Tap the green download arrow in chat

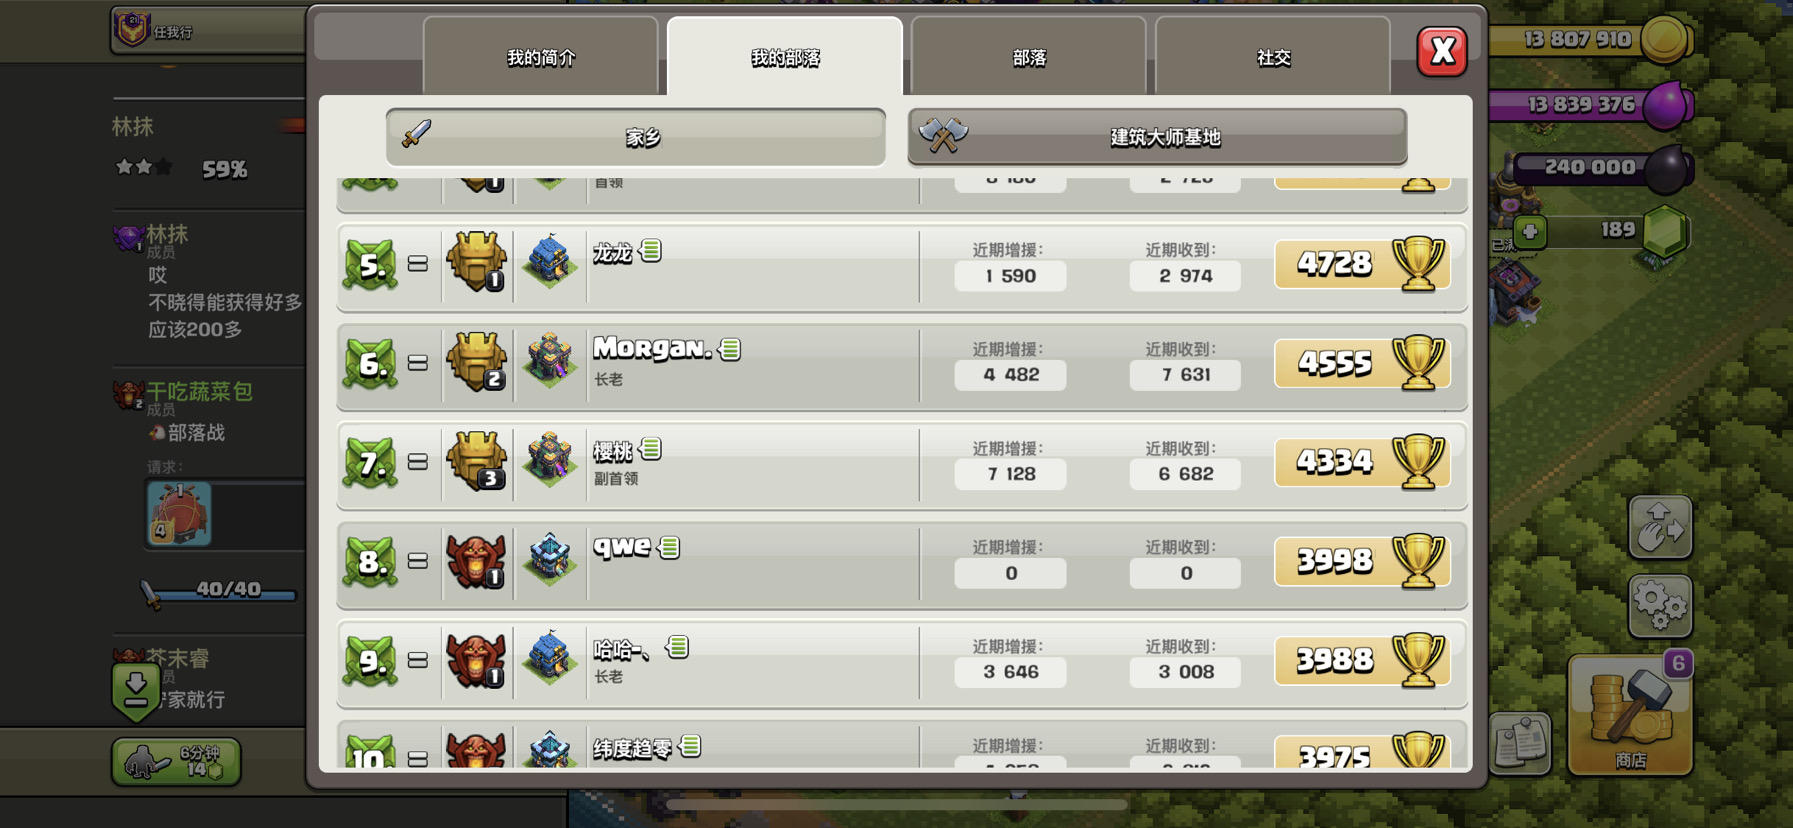[136, 691]
